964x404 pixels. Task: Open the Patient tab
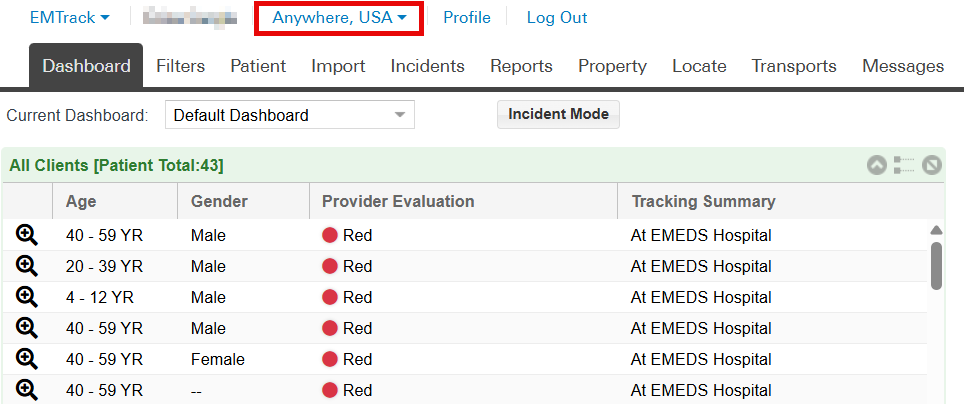coord(258,66)
